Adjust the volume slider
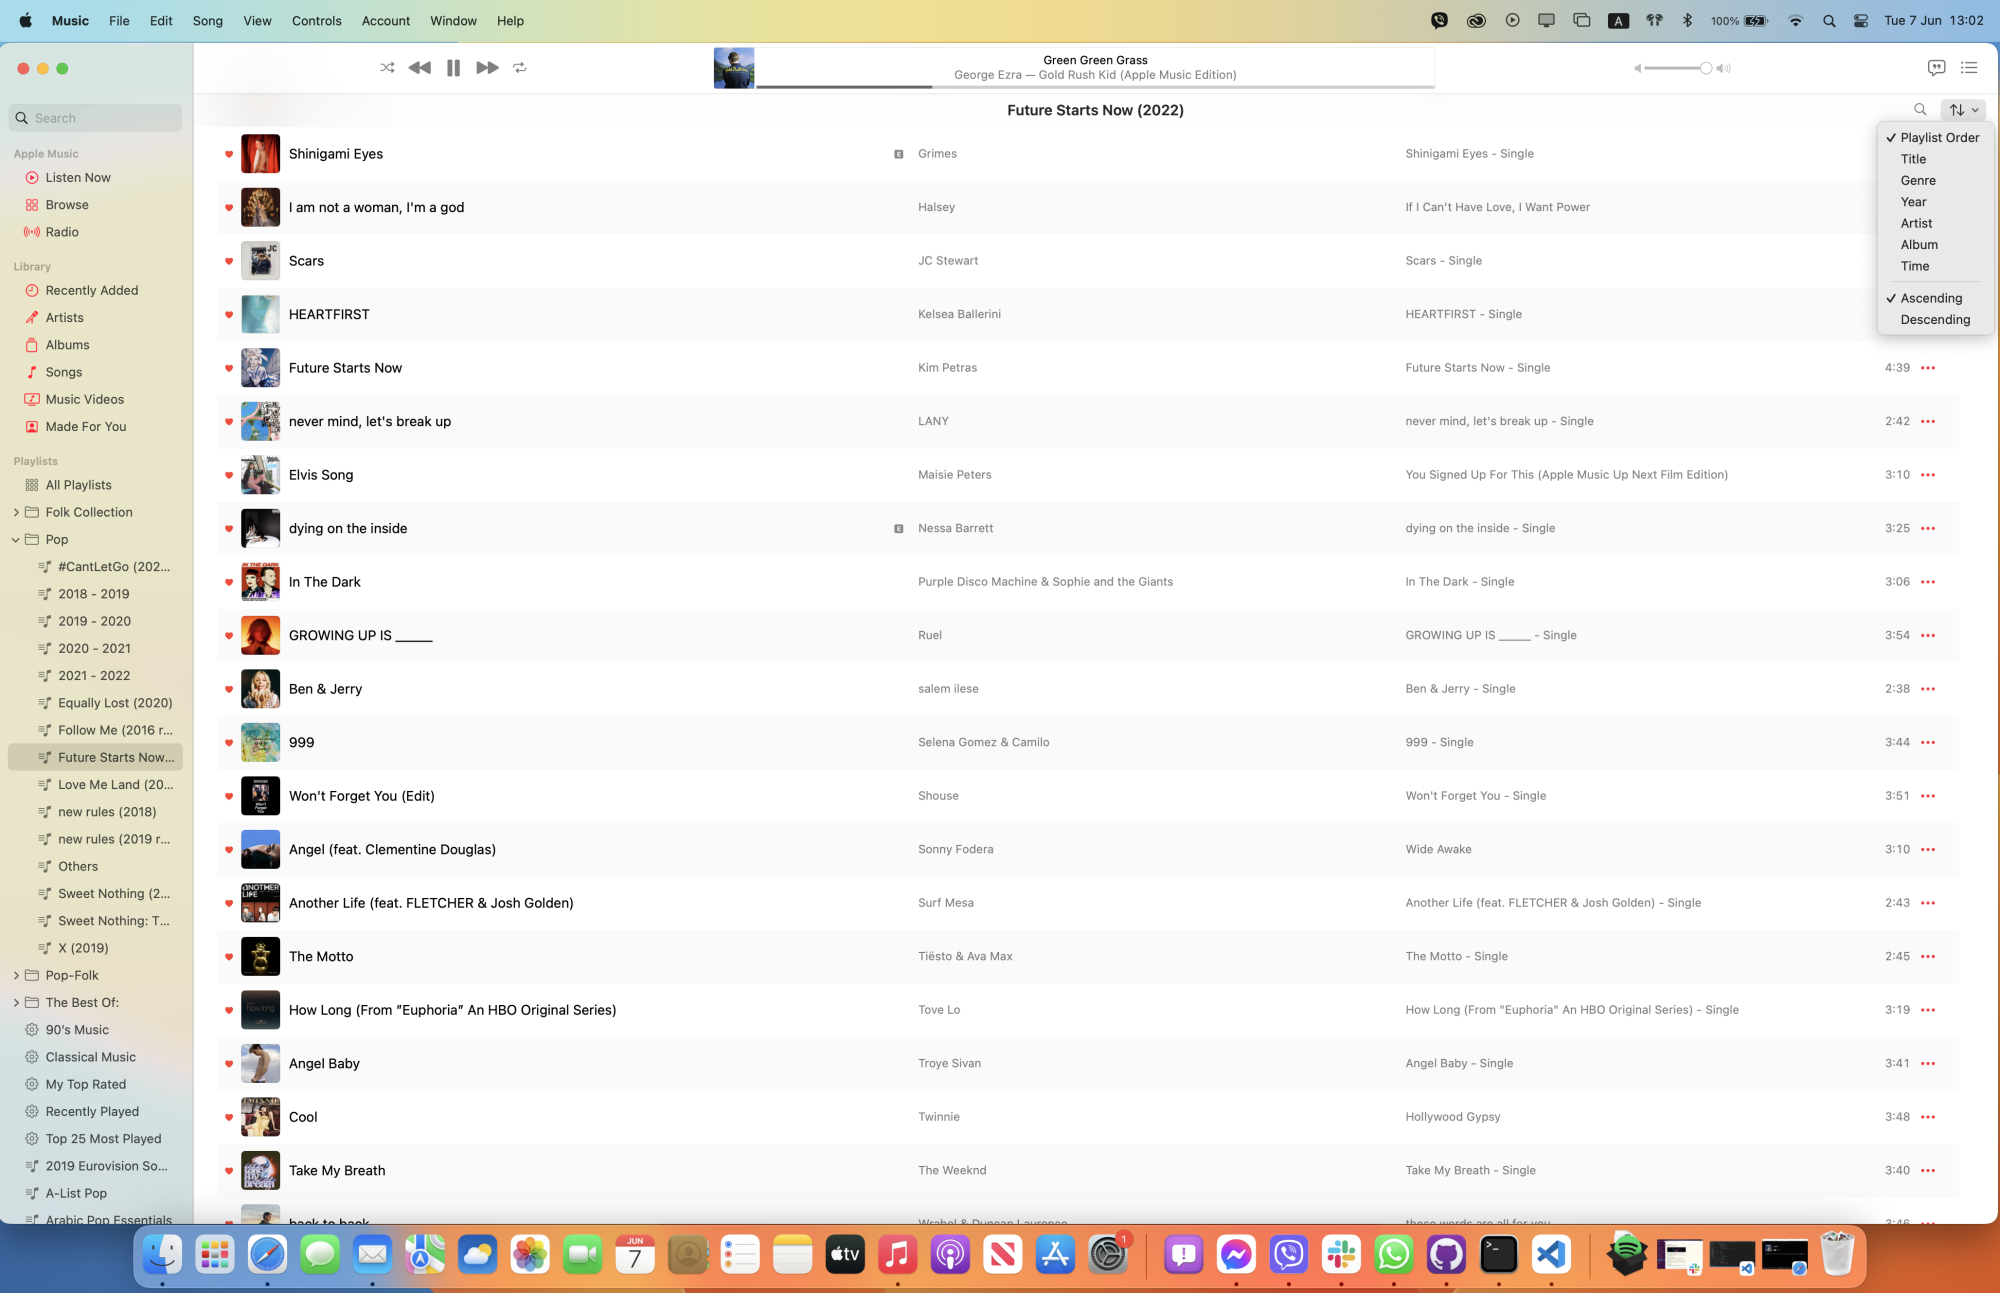 pyautogui.click(x=1705, y=68)
